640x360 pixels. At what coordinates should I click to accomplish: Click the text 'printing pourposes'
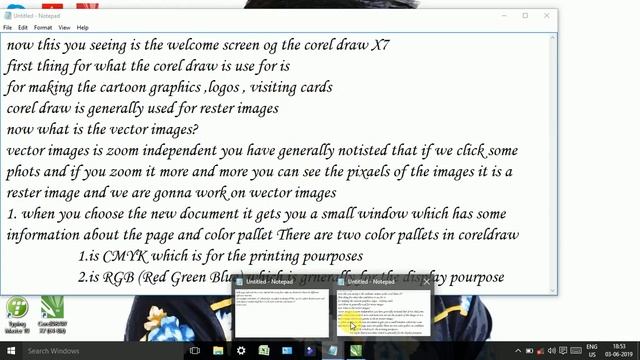(306, 256)
